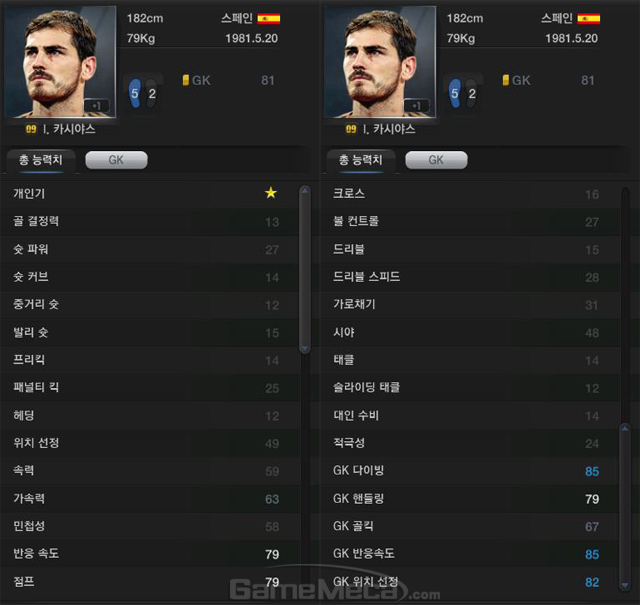Click the scroll down arrow in left stats list
Image resolution: width=640 pixels, height=605 pixels.
[305, 348]
